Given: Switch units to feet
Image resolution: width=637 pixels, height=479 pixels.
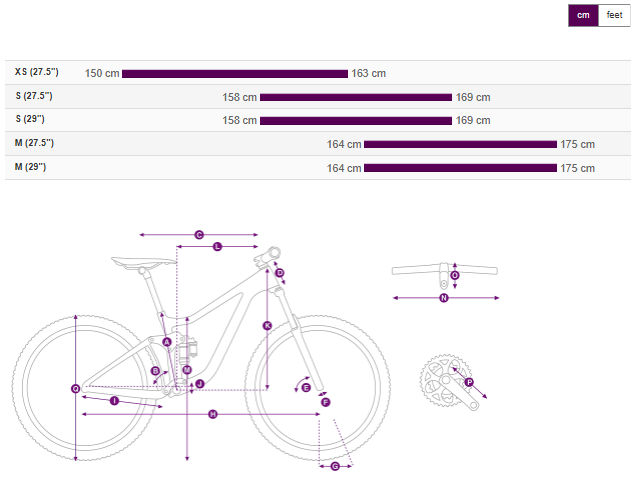Looking at the screenshot, I should click(614, 15).
